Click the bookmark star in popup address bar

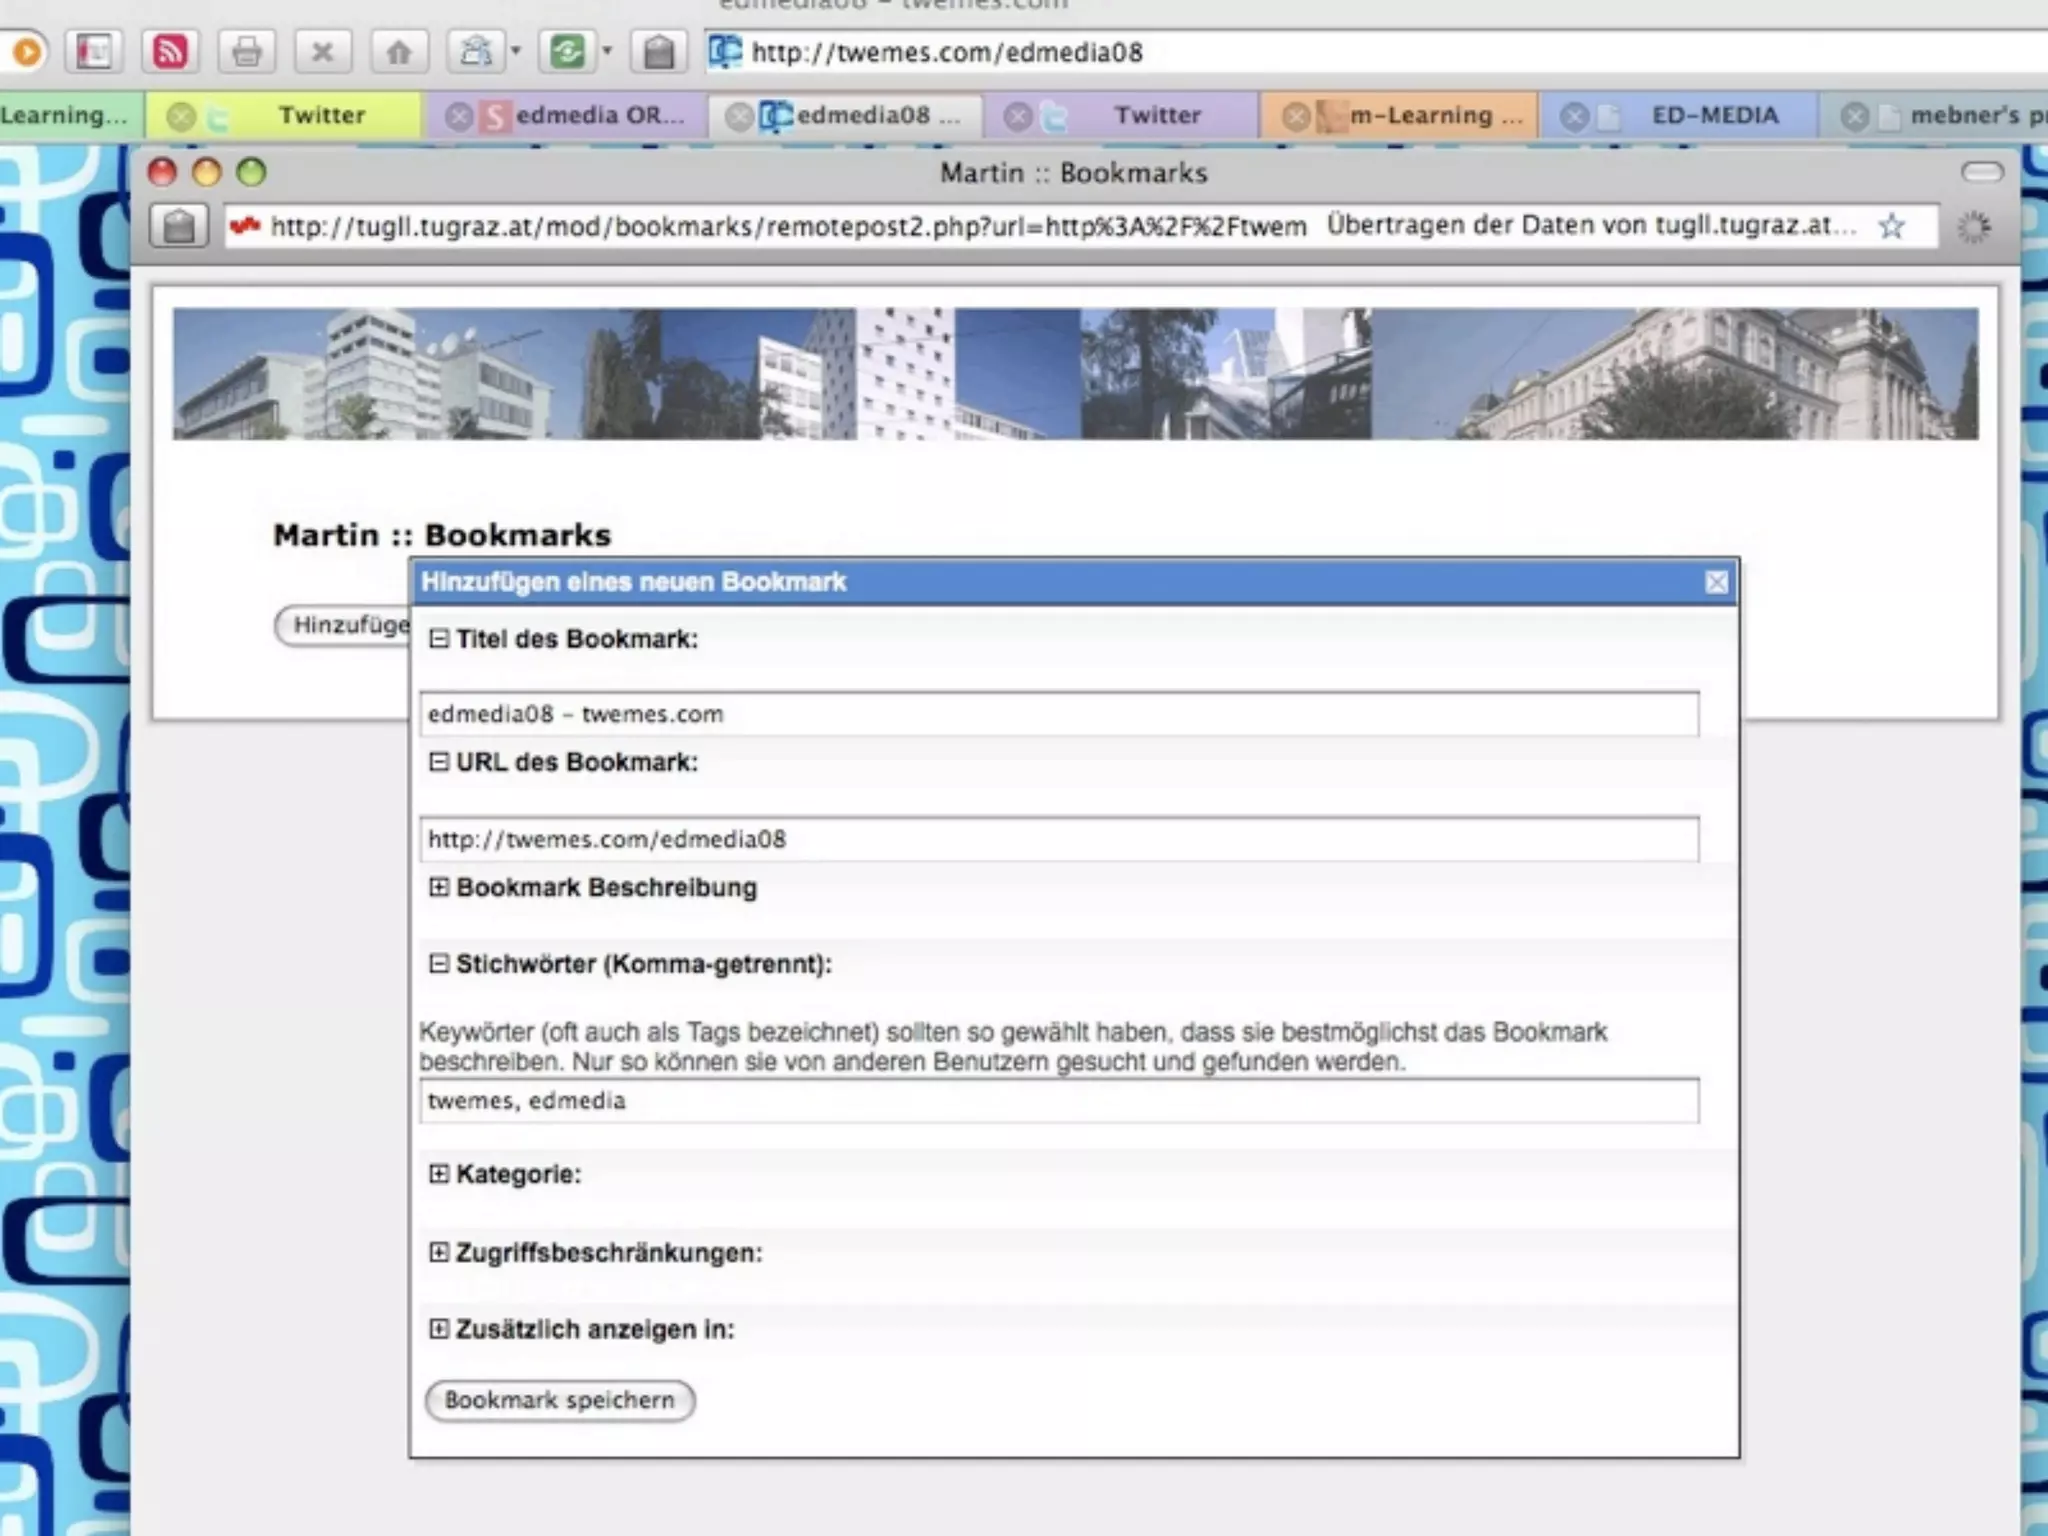(x=1890, y=226)
